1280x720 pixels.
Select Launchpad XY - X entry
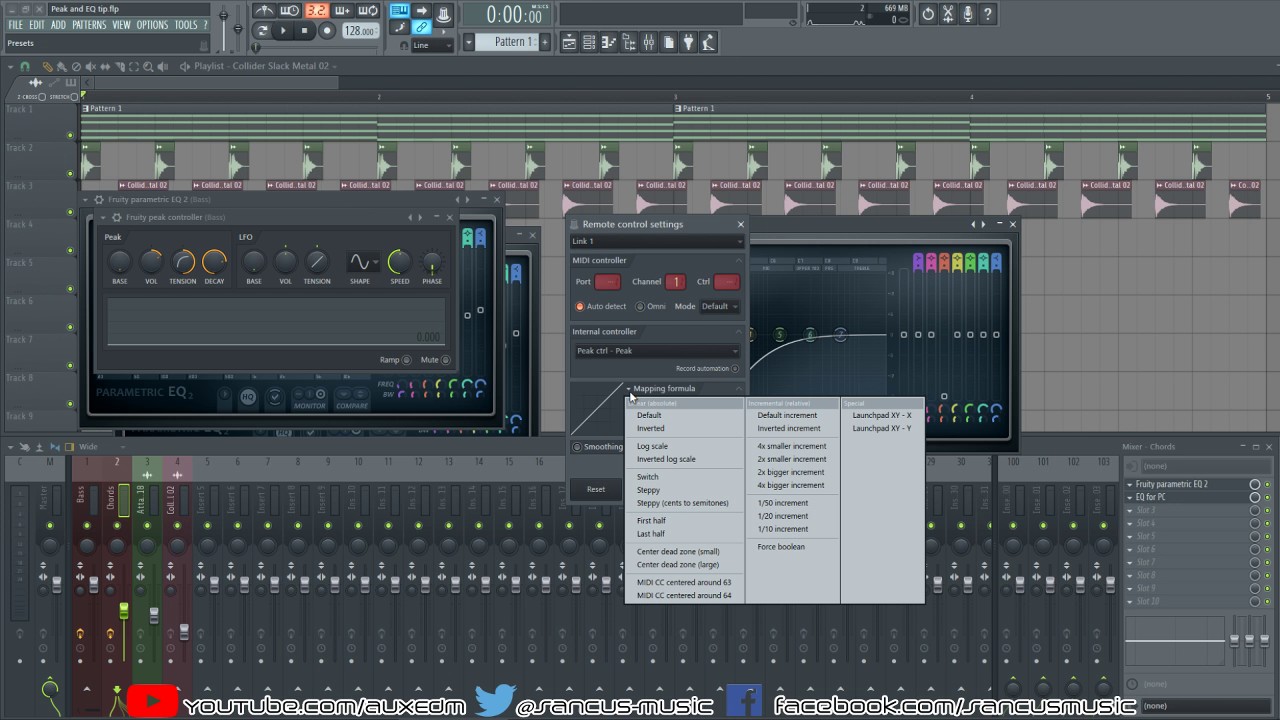(x=881, y=415)
